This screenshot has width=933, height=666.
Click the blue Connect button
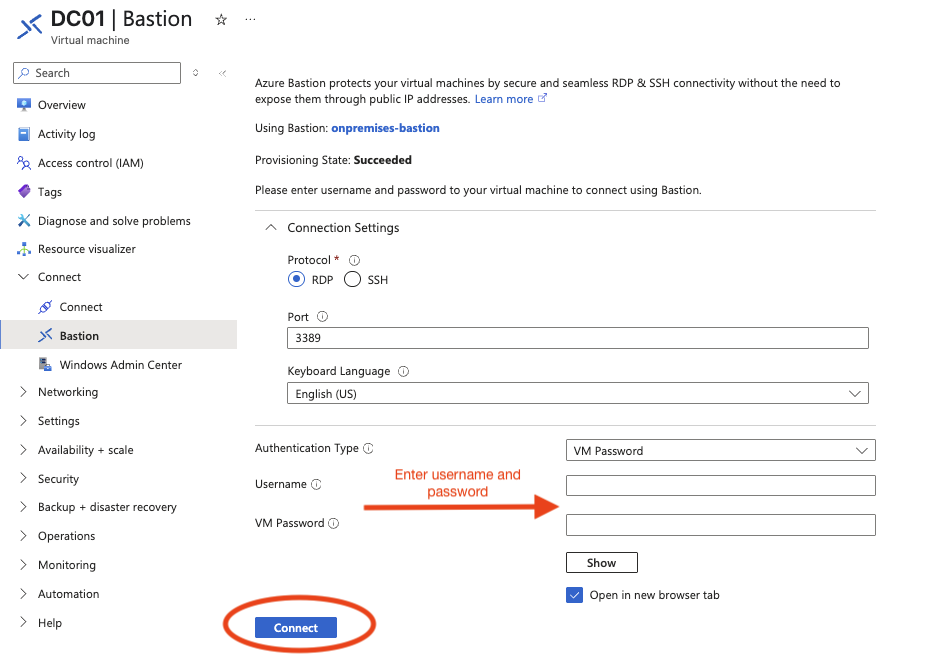coord(296,627)
